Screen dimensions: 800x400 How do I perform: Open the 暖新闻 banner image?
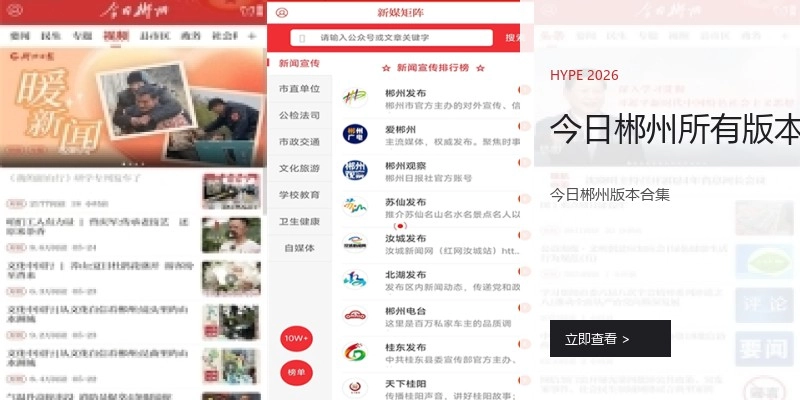tap(133, 108)
